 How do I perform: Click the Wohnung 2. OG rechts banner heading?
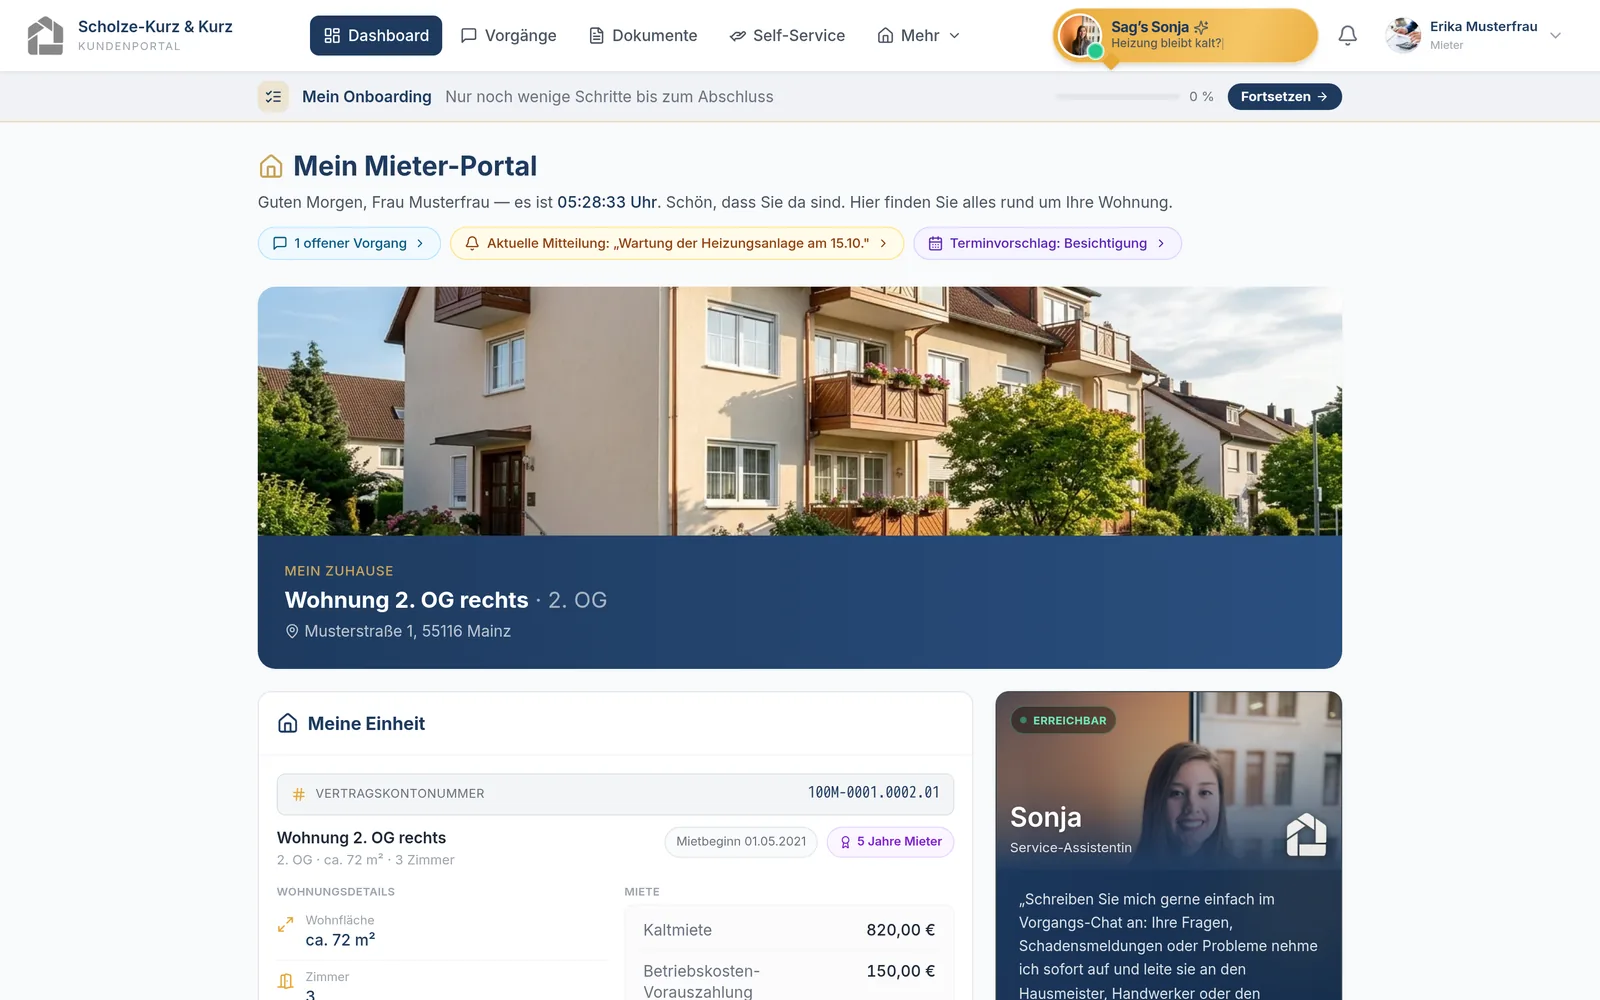(406, 600)
